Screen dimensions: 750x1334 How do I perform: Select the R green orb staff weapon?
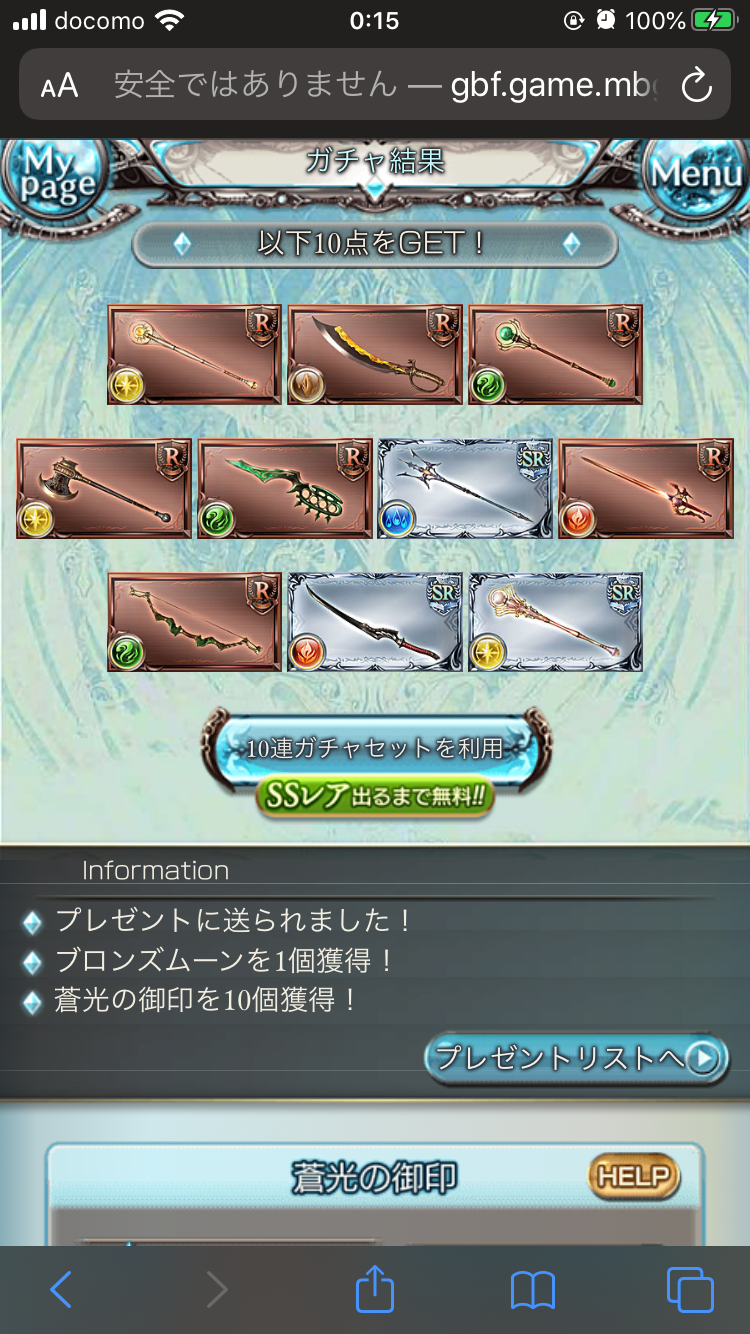[x=556, y=355]
